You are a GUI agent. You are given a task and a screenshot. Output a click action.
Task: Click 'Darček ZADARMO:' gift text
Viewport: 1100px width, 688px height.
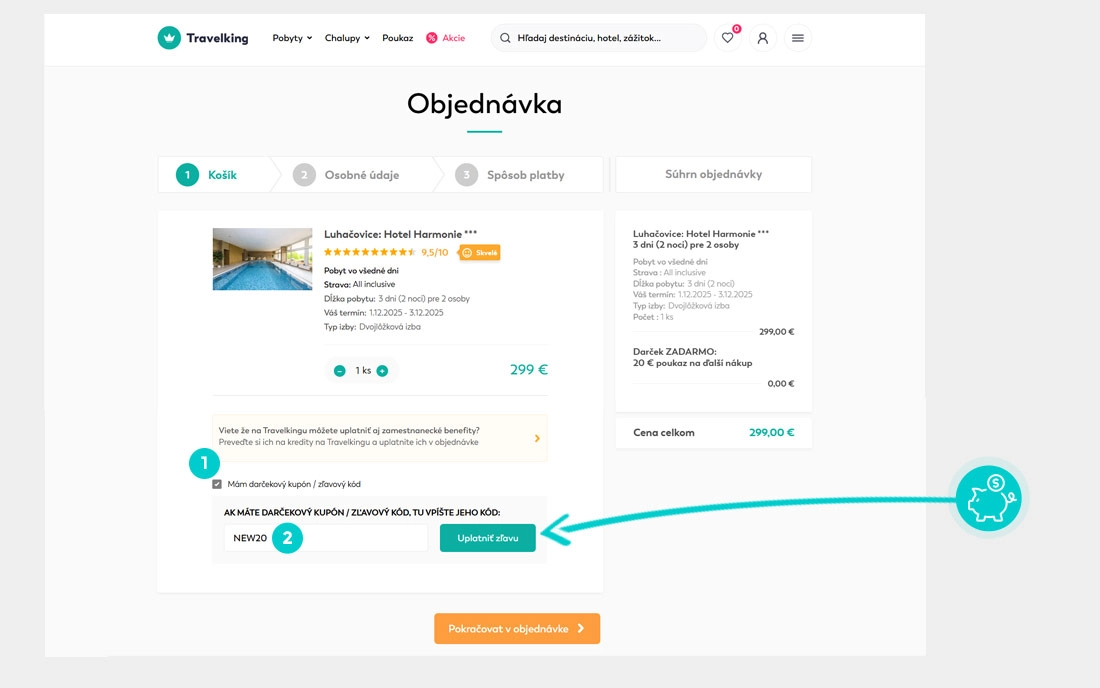674,351
